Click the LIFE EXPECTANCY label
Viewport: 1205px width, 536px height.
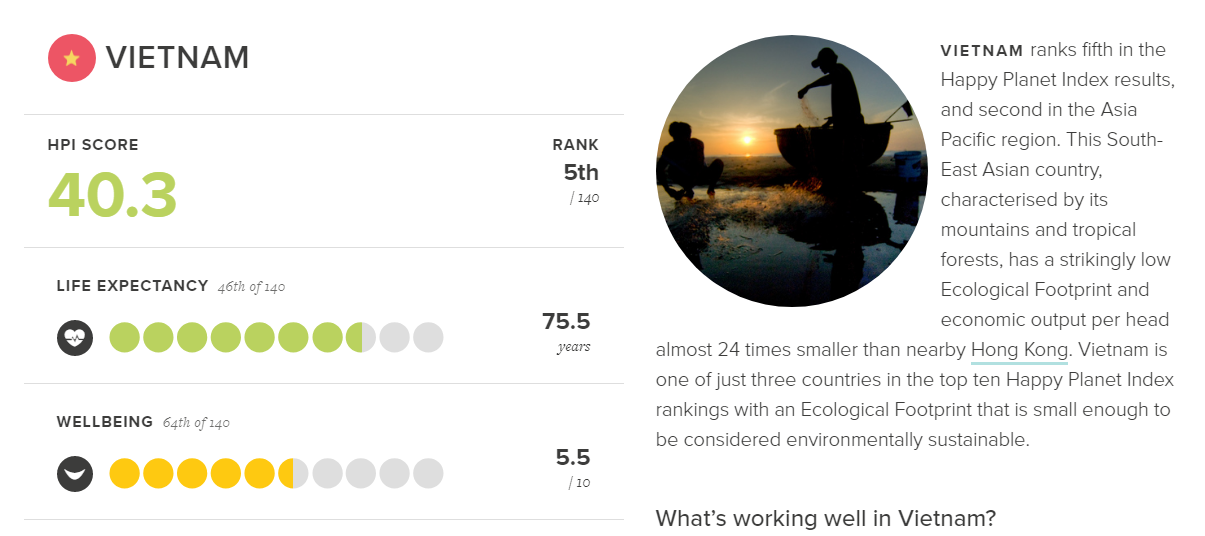132,286
